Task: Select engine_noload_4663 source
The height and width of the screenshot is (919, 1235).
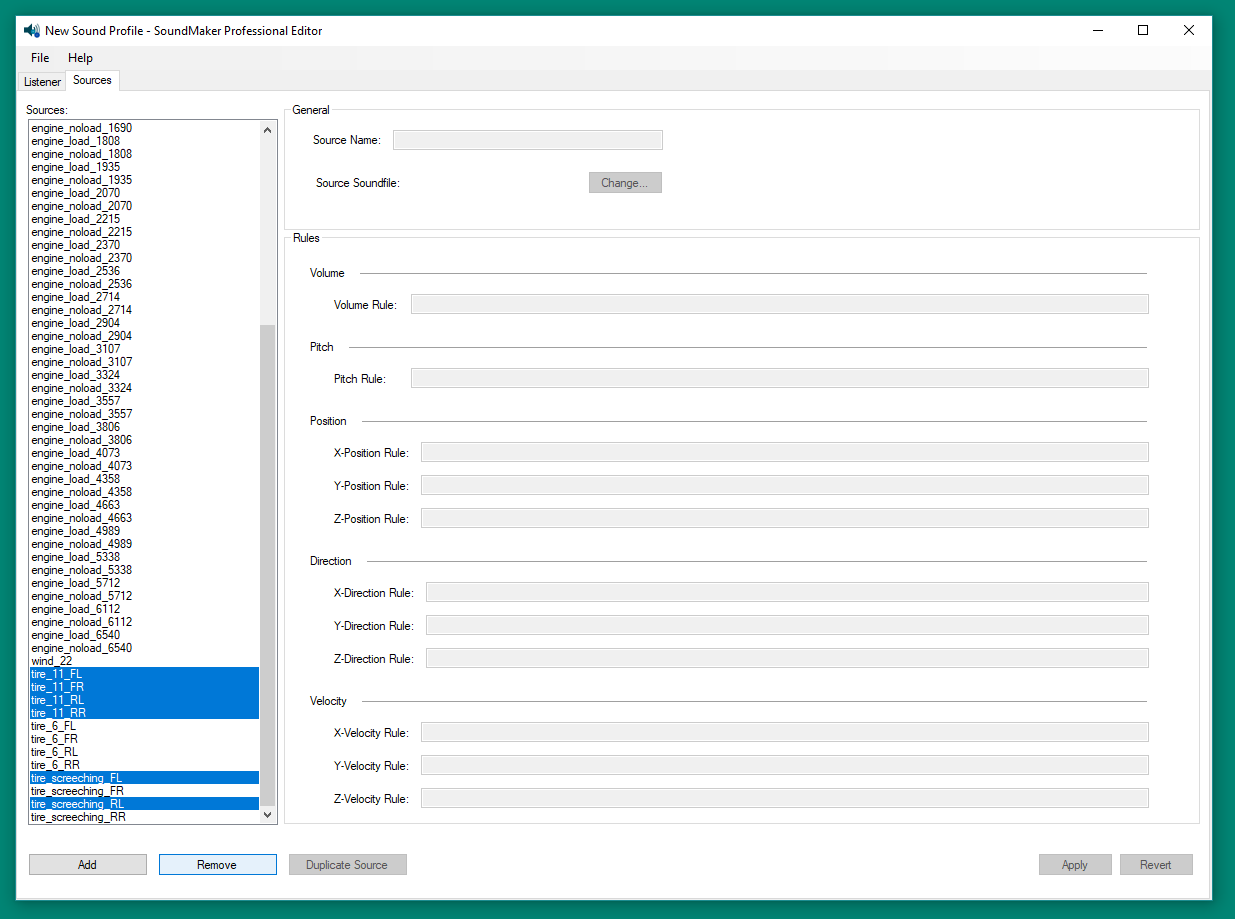Action: 144,518
